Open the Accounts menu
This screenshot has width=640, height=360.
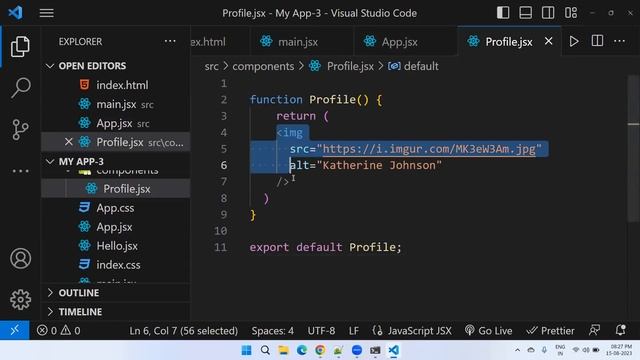point(20,258)
